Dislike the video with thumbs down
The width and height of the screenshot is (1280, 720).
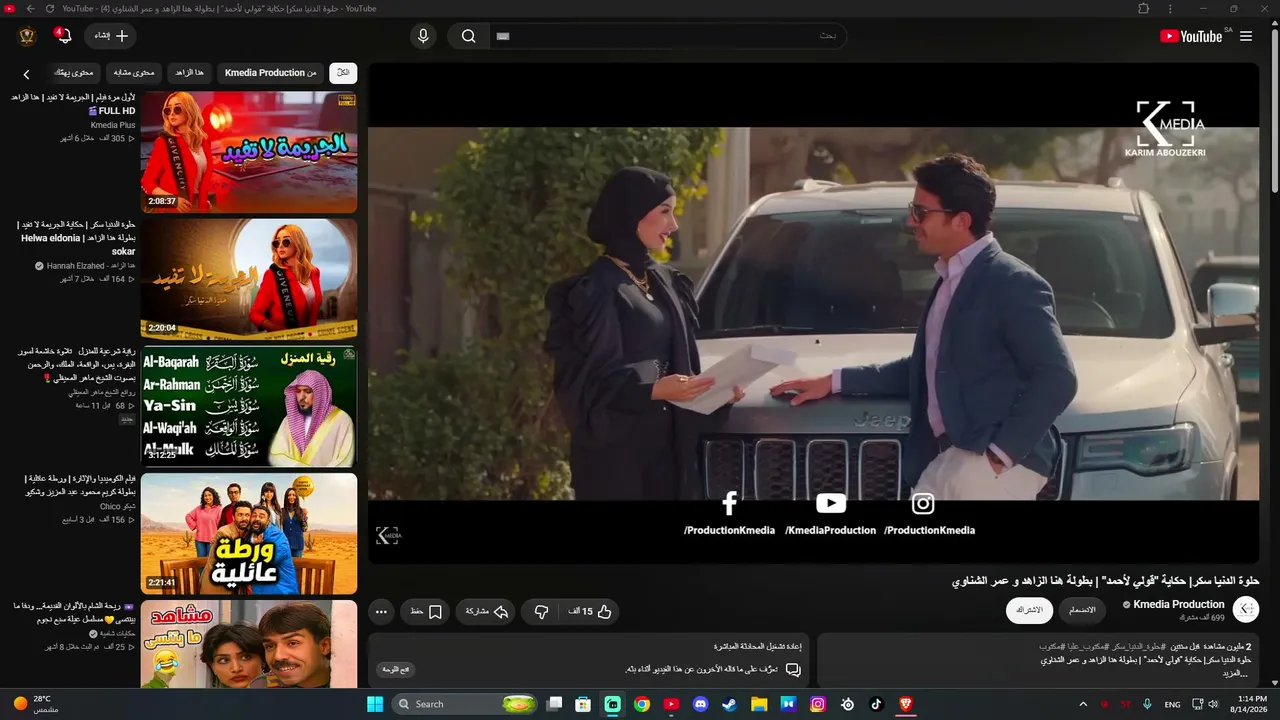[x=541, y=612]
